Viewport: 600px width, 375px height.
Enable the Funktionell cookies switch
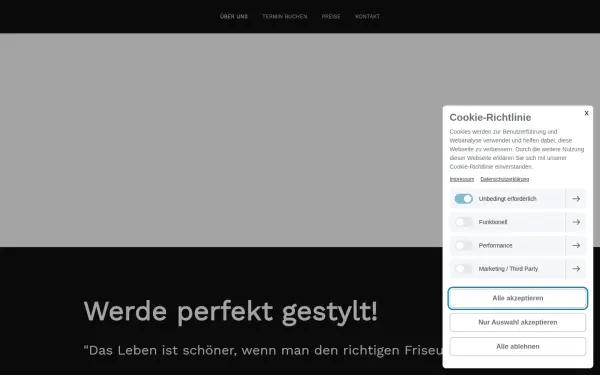click(x=464, y=222)
